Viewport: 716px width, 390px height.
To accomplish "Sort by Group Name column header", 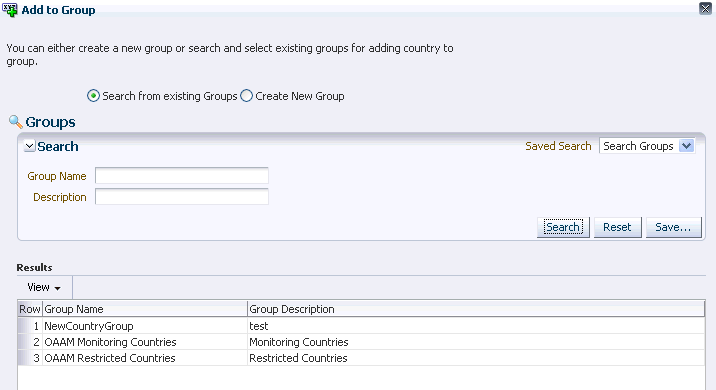I will pos(145,309).
